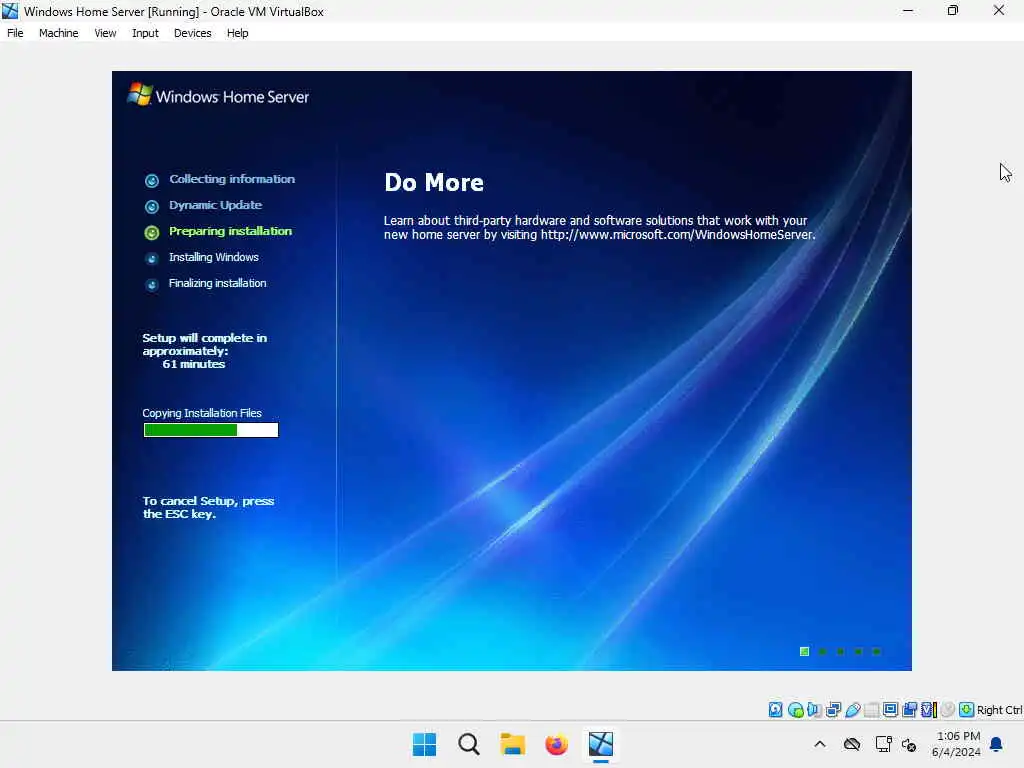Click 'Dynamic Update' step text
This screenshot has height=768, width=1024.
tap(216, 205)
